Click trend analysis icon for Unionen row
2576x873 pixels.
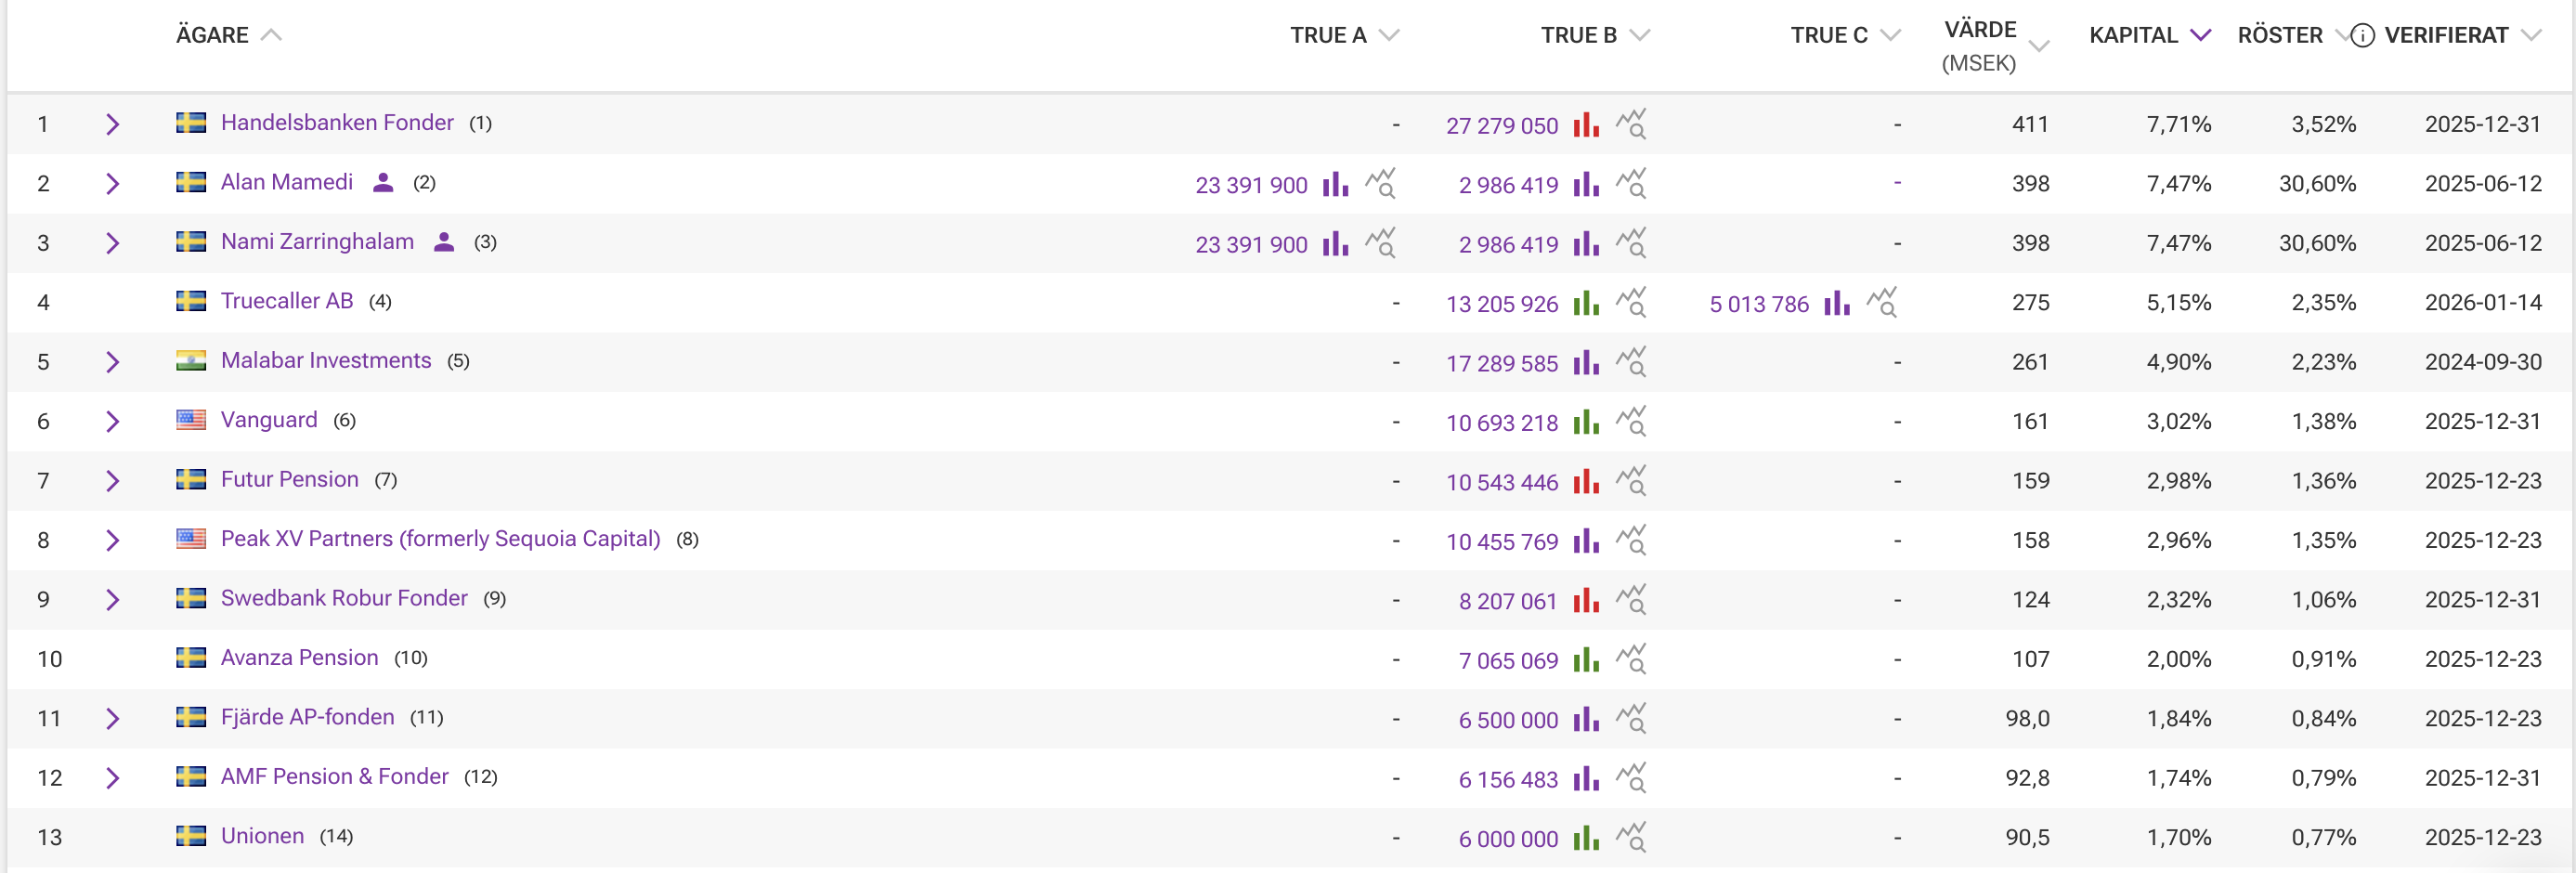1631,838
